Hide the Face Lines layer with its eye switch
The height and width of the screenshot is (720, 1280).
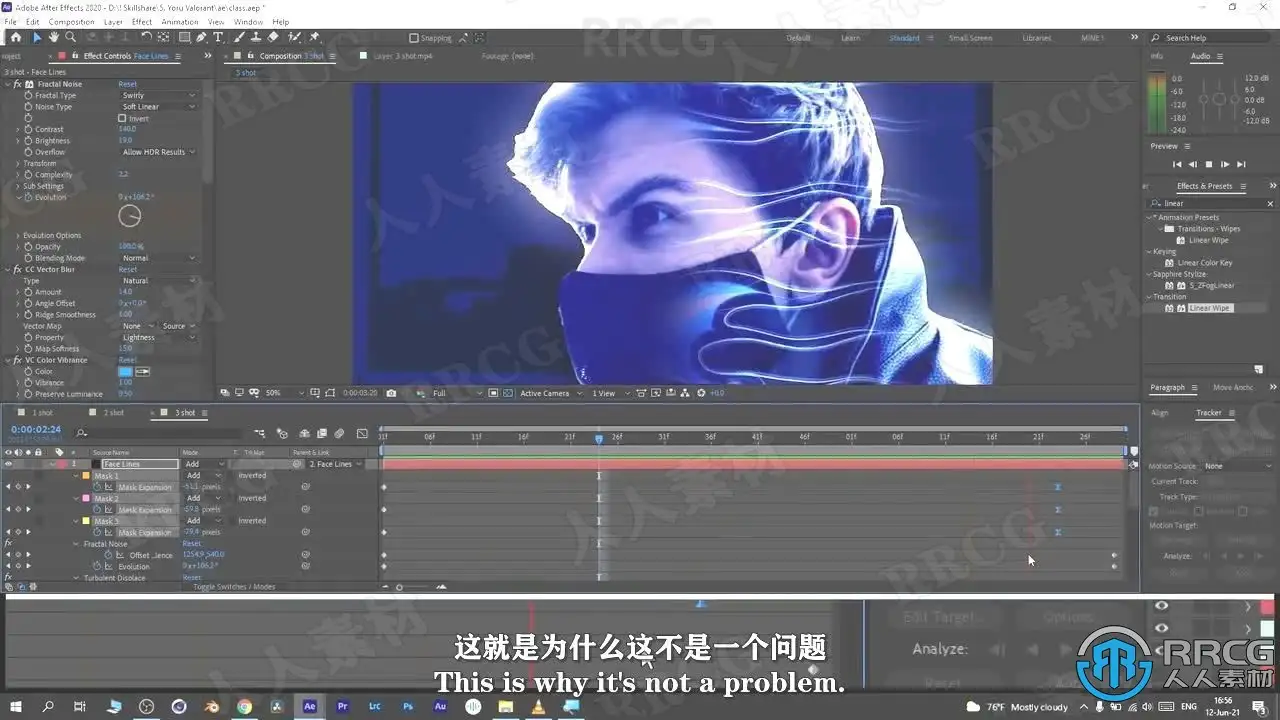click(8, 464)
